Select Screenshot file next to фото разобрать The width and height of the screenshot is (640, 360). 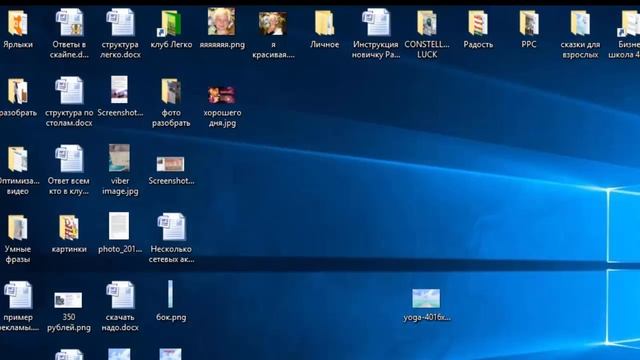[120, 90]
